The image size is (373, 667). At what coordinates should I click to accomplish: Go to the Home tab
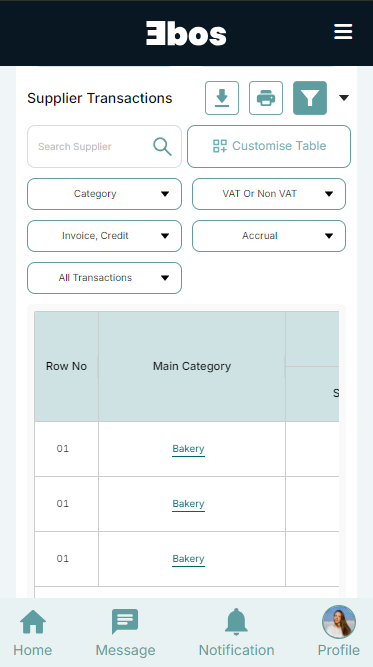point(33,633)
